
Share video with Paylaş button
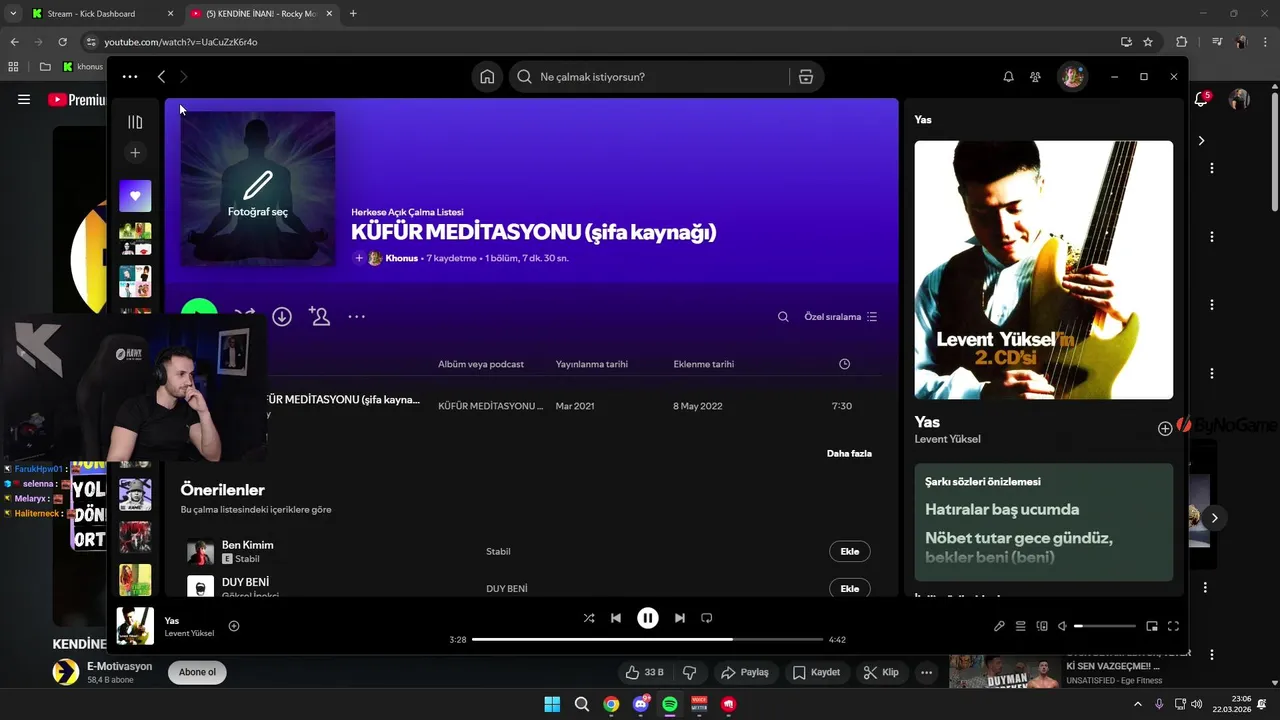tap(745, 673)
